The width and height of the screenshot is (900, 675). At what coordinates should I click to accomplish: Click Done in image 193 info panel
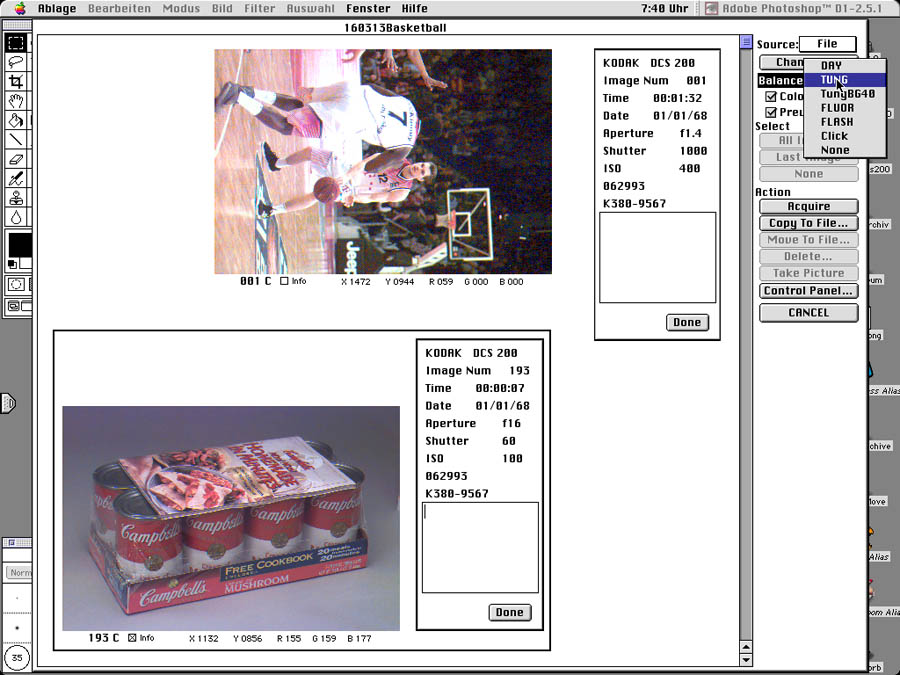click(x=510, y=612)
